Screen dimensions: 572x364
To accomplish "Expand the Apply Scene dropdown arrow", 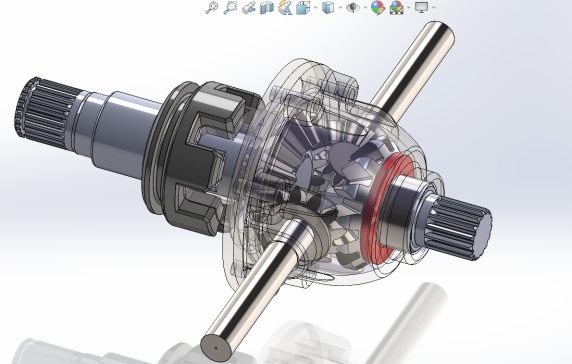I will (409, 8).
